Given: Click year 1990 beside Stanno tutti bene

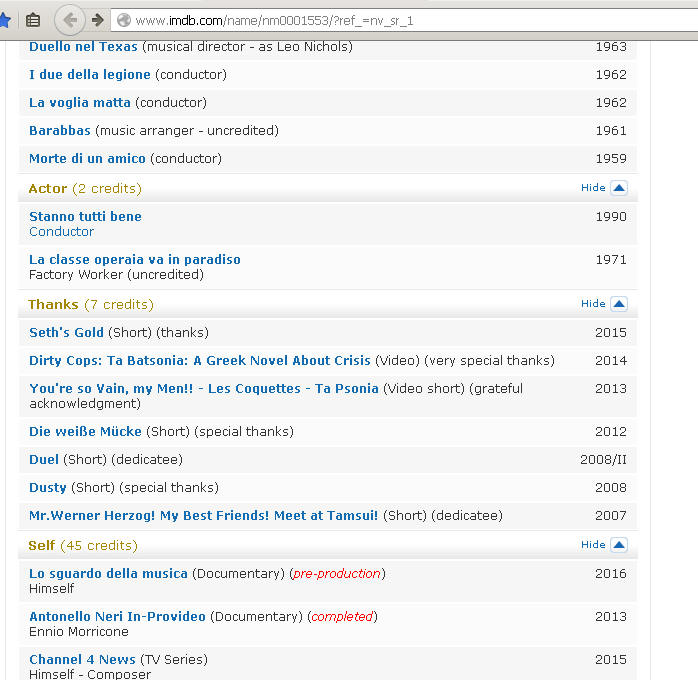Looking at the screenshot, I should pyautogui.click(x=611, y=217).
